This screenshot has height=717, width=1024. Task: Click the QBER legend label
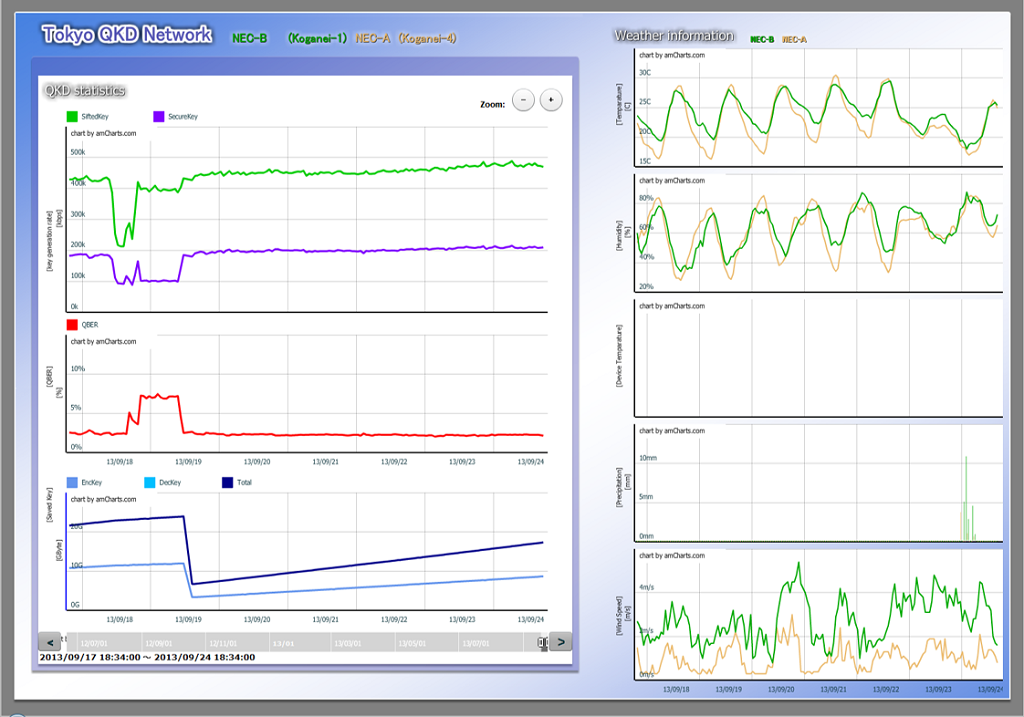tap(89, 325)
